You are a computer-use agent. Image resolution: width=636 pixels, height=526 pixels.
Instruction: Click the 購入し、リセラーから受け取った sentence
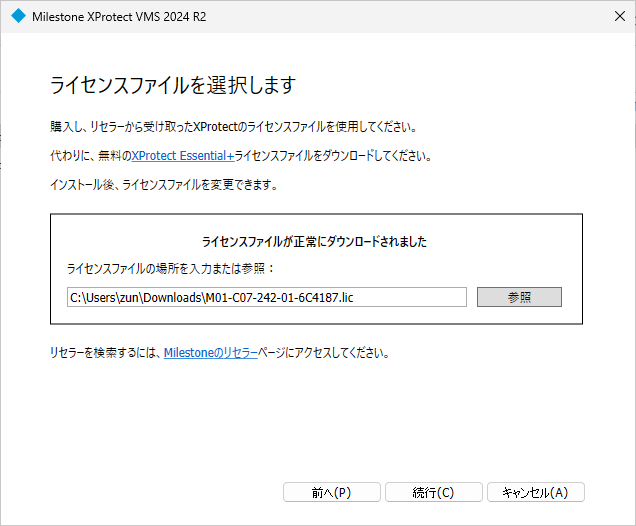point(234,127)
